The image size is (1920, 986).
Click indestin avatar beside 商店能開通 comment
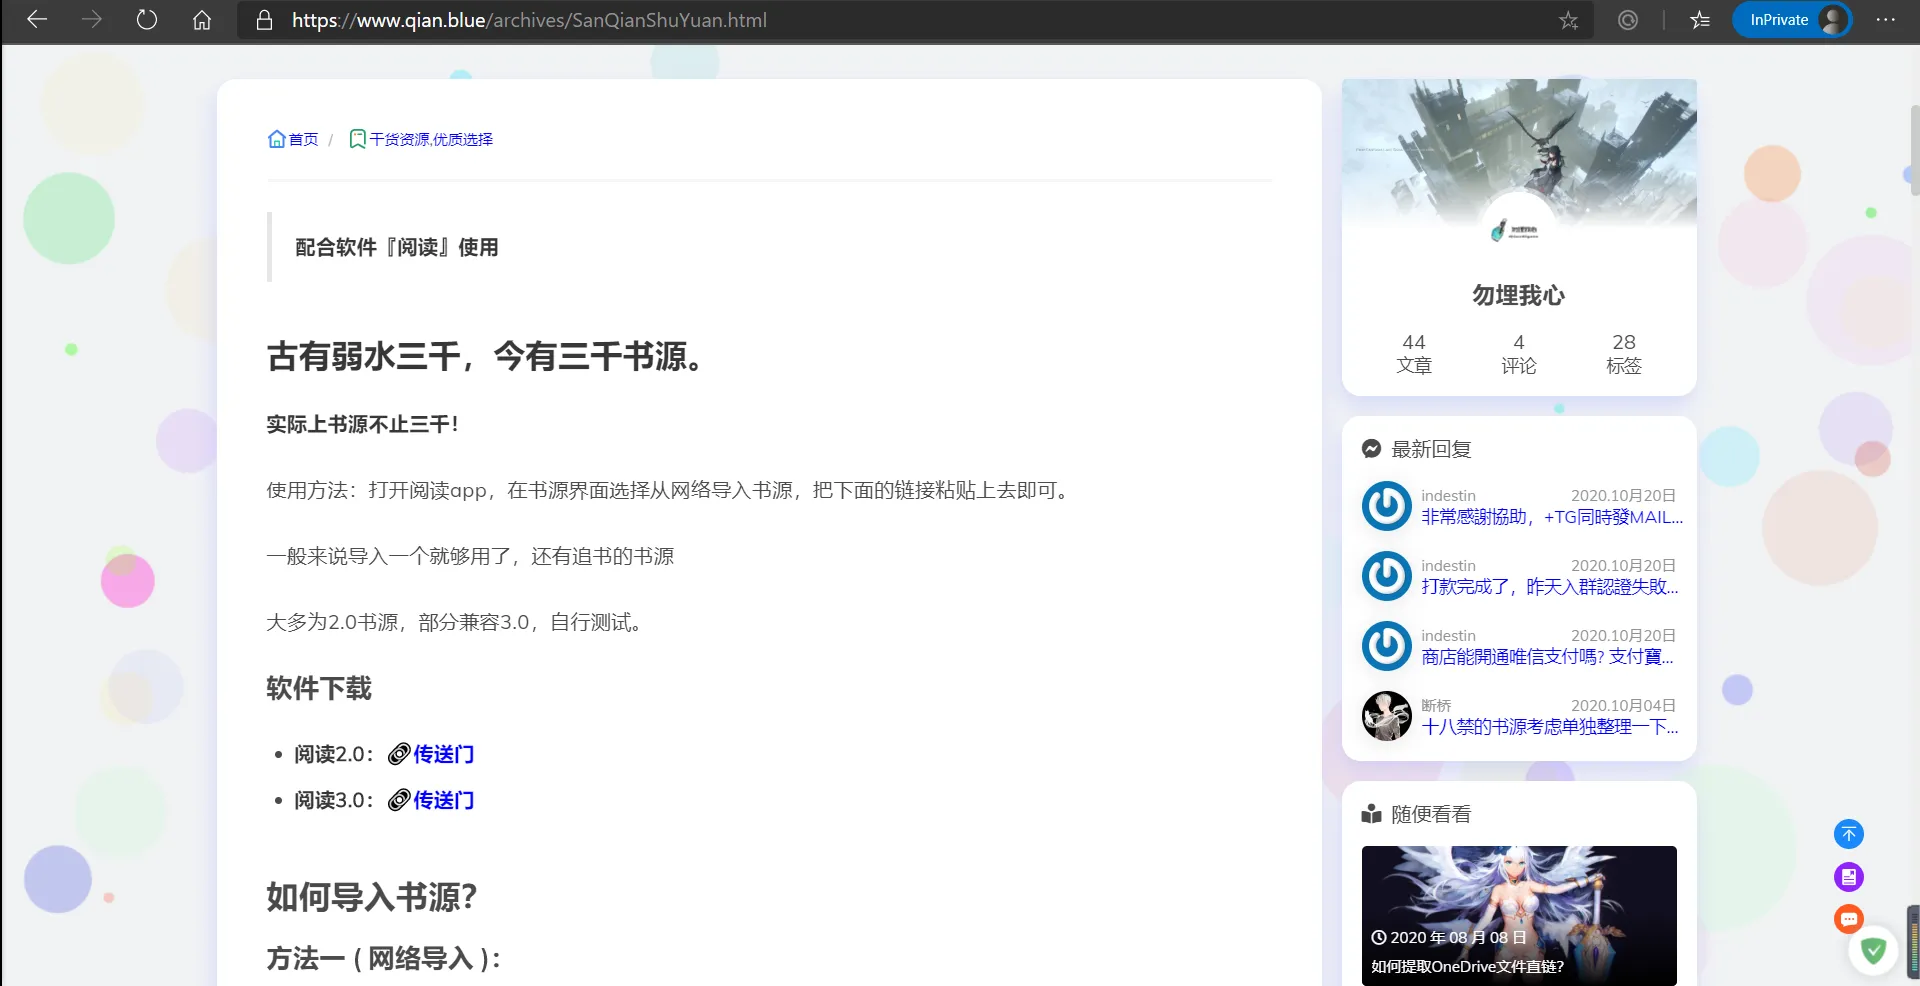[x=1387, y=646]
